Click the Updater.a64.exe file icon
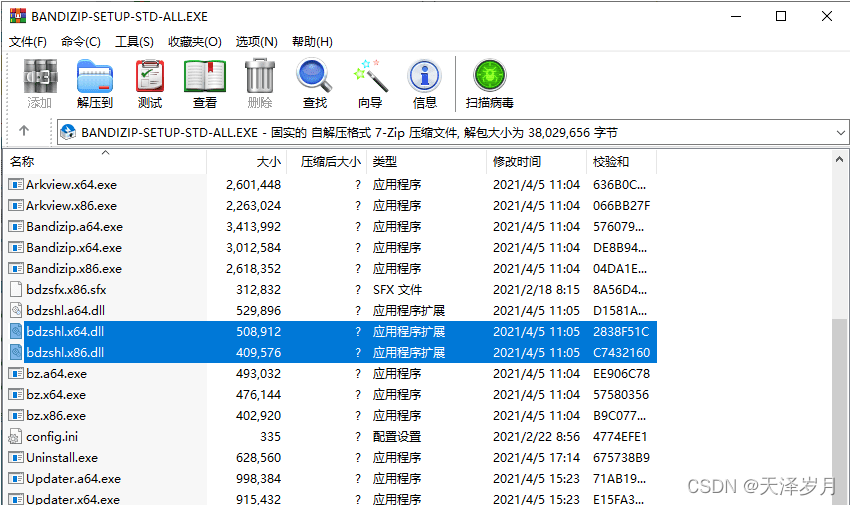The image size is (850, 505). (16, 479)
